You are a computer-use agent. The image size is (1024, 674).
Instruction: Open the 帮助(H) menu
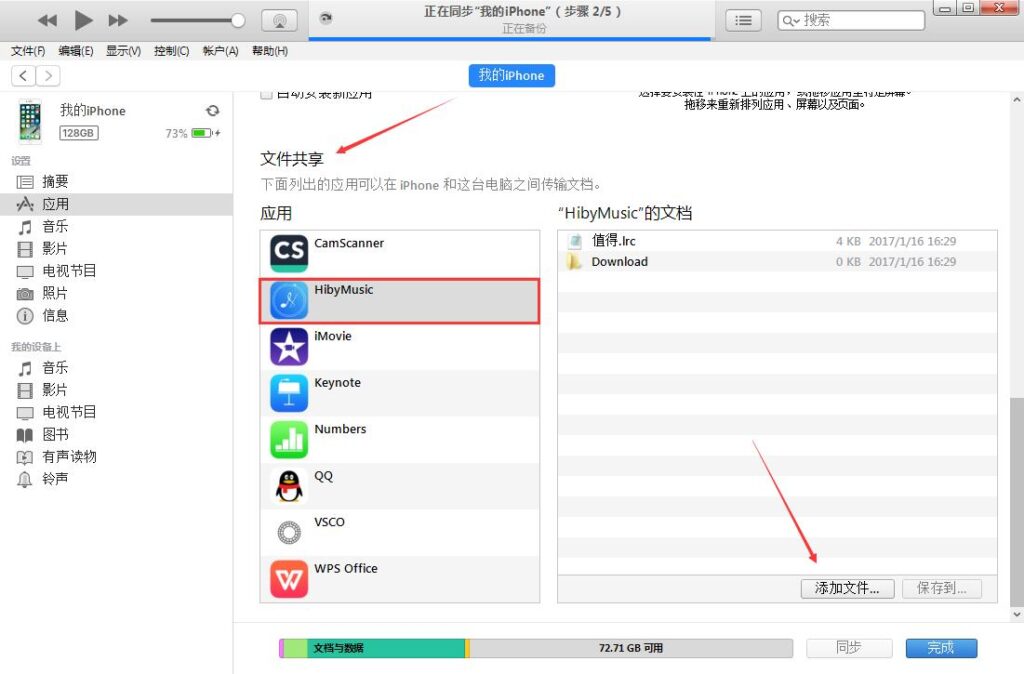pyautogui.click(x=270, y=51)
